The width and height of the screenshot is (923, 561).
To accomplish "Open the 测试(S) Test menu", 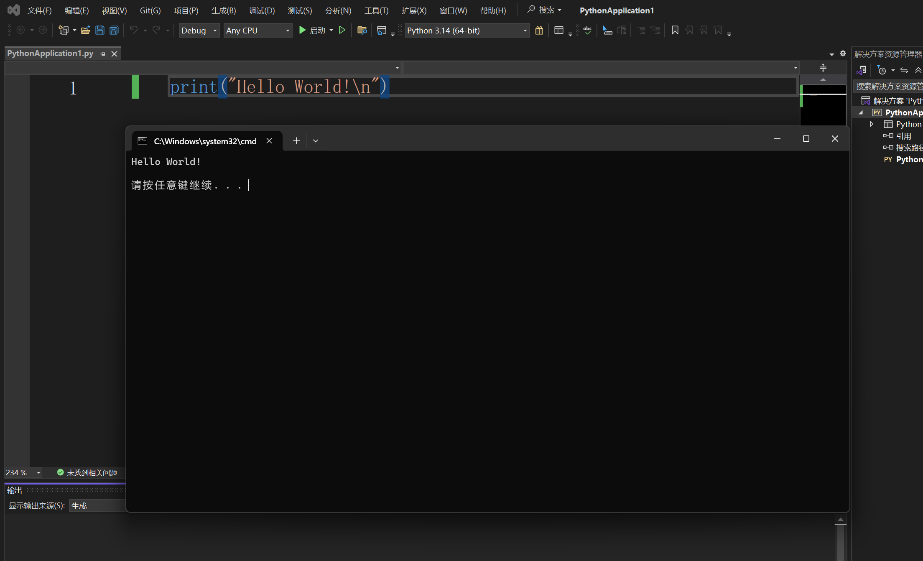I will point(300,11).
